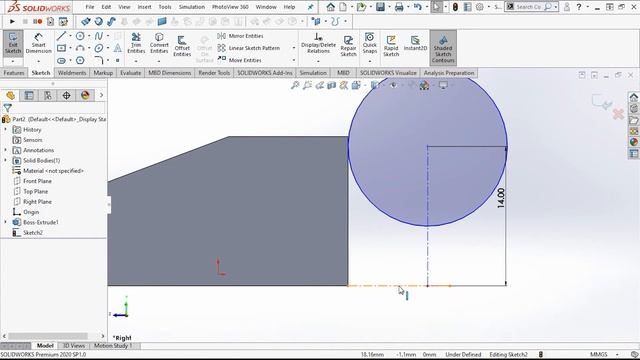Screen dimensions: 640x360
Task: Select the Straight Slot tool
Action: tap(61, 60)
